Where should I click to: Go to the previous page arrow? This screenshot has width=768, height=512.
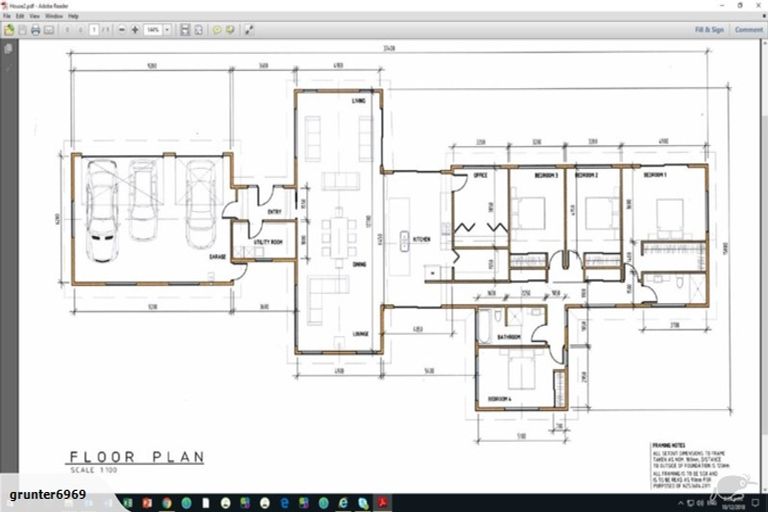tap(67, 30)
